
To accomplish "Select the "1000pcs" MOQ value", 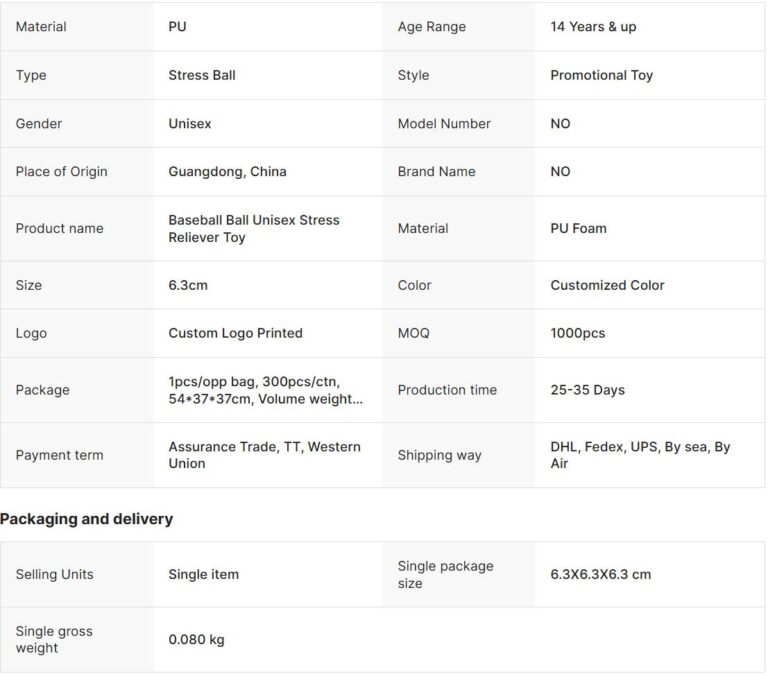I will pos(577,333).
